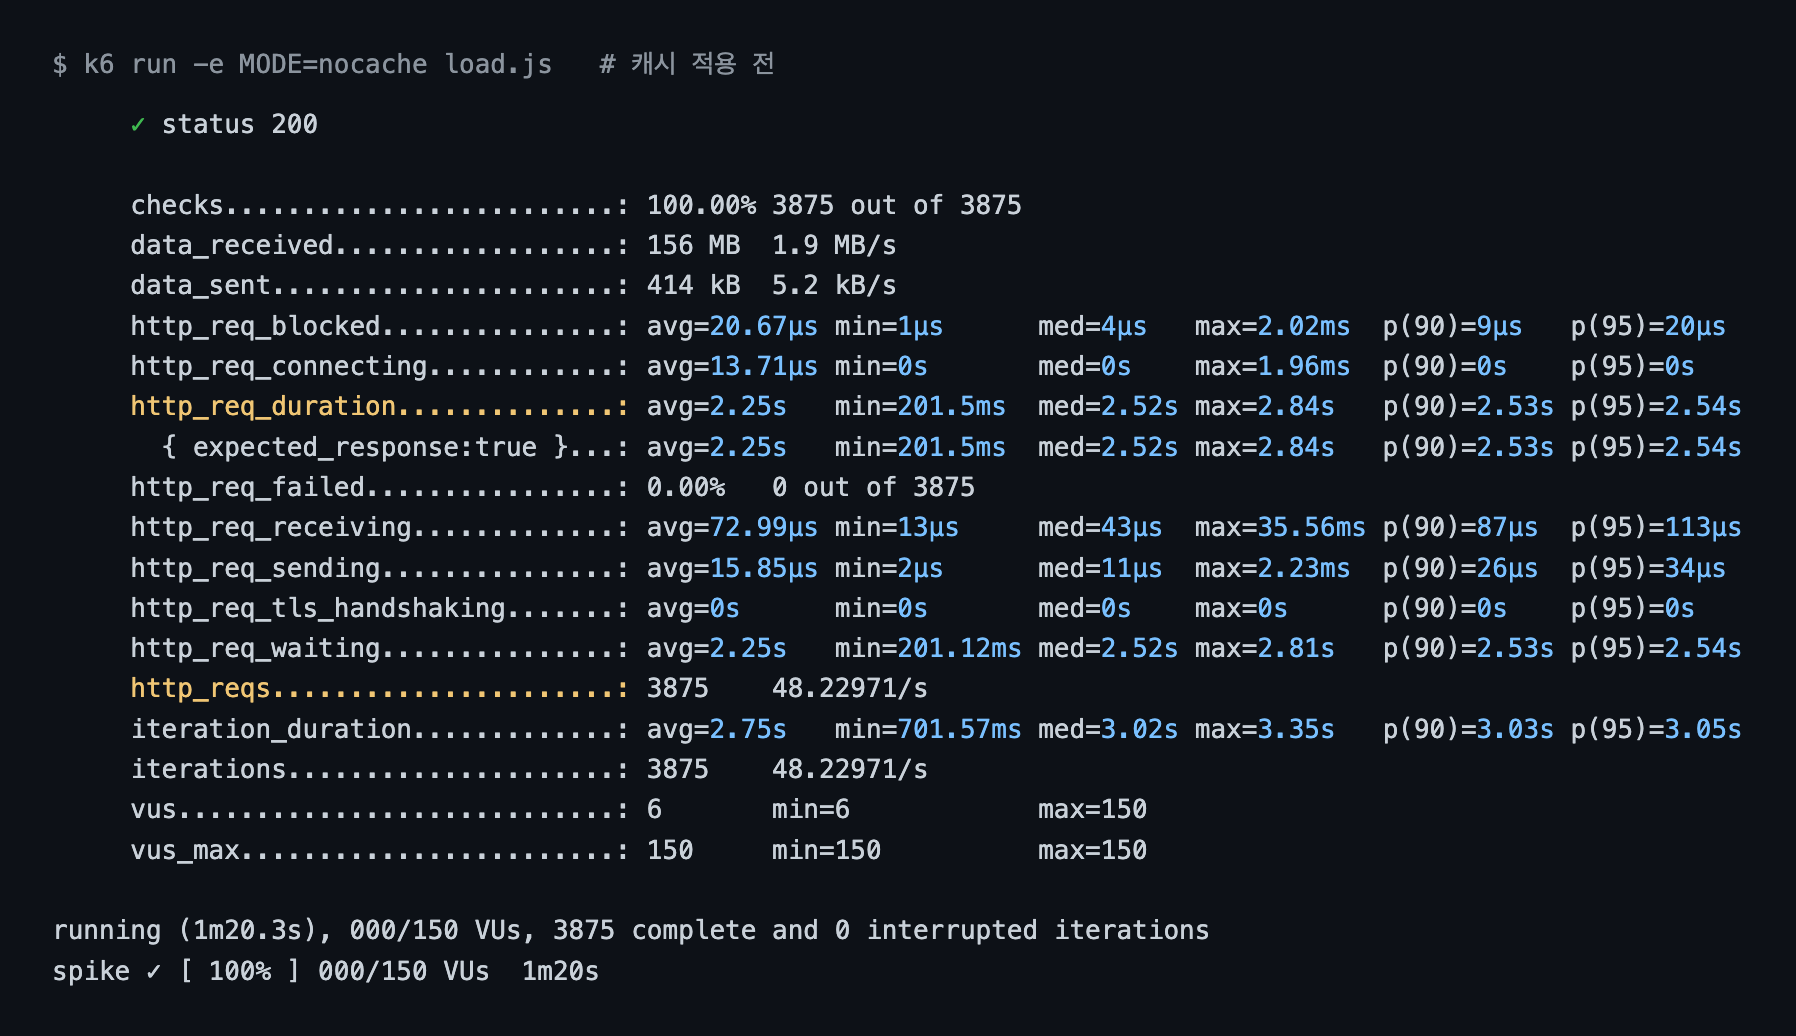Image resolution: width=1796 pixels, height=1036 pixels.
Task: Click the "spike" scenario name
Action: 91,971
